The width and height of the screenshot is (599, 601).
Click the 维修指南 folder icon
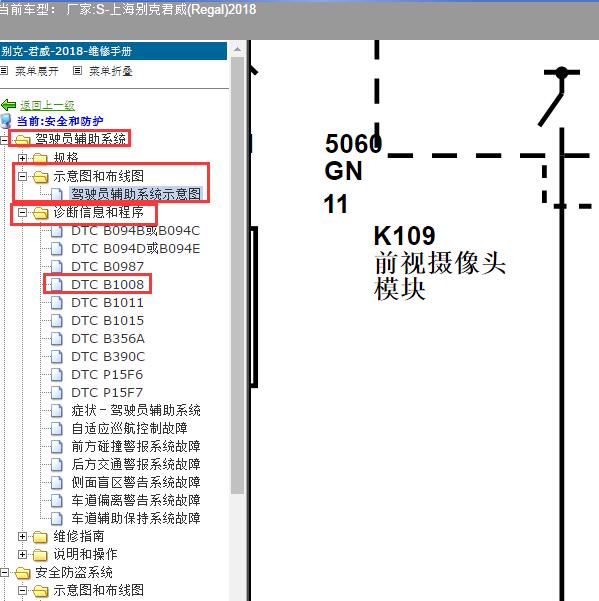click(x=40, y=537)
